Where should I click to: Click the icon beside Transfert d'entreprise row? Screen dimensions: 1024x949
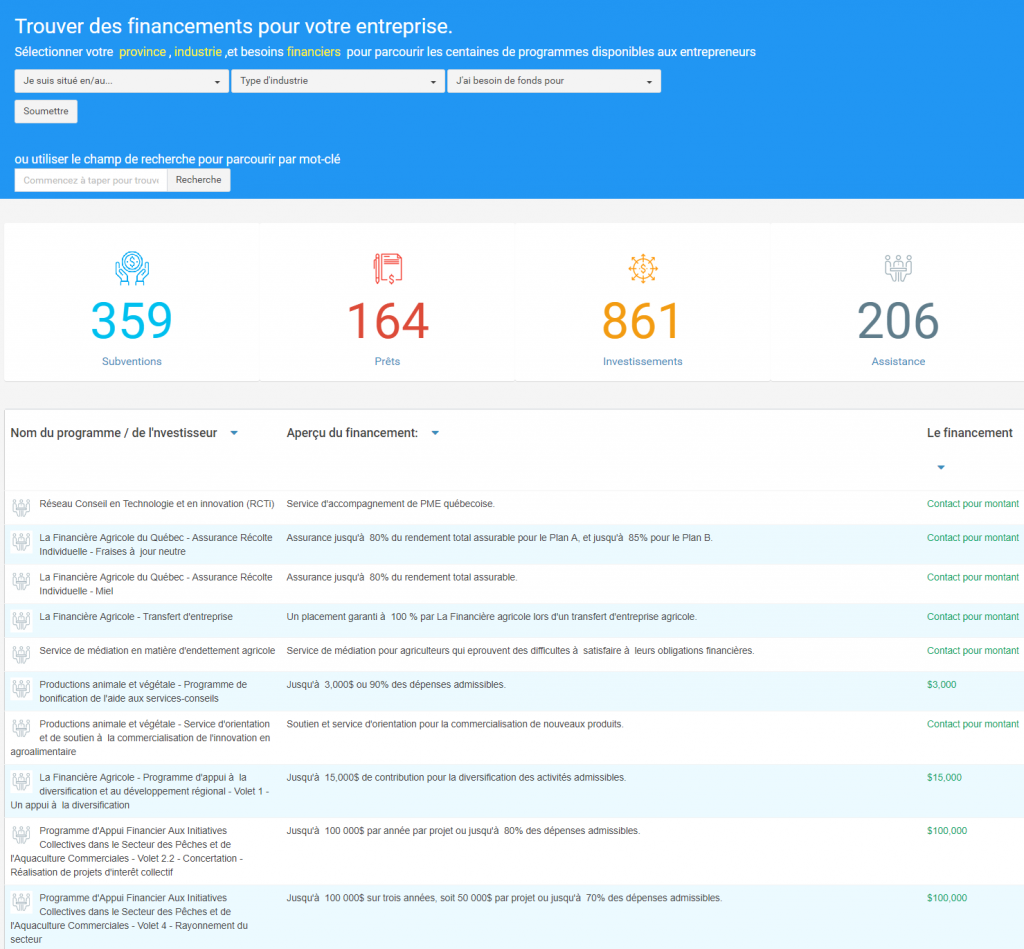(x=22, y=620)
